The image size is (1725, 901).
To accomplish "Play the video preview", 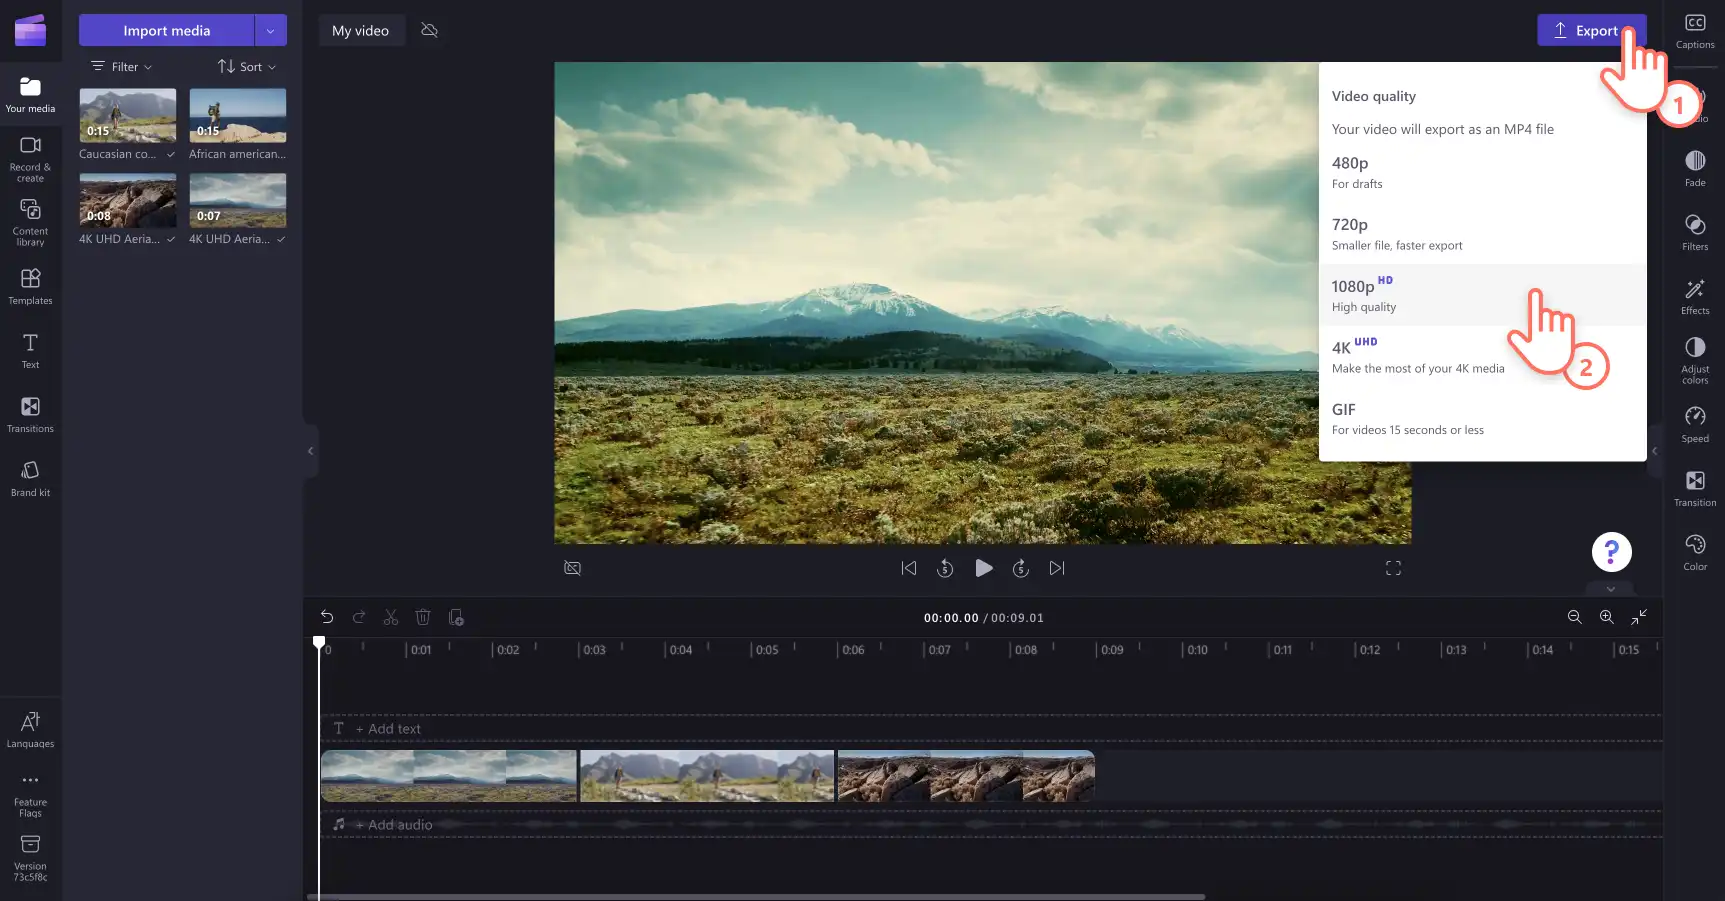I will (984, 568).
